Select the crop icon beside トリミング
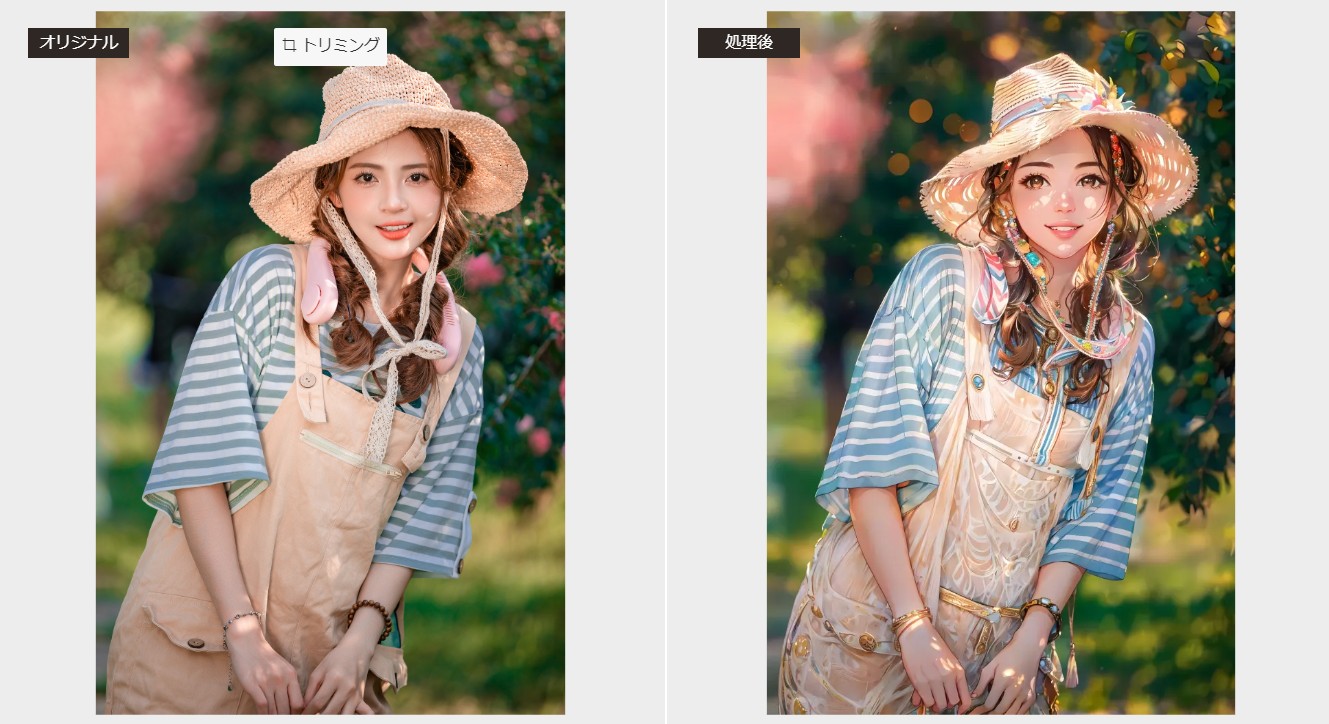The image size is (1329, 724). tap(290, 45)
